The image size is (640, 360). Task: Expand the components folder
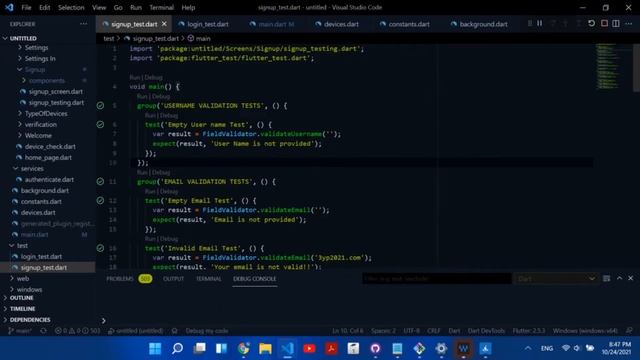[x=24, y=81]
